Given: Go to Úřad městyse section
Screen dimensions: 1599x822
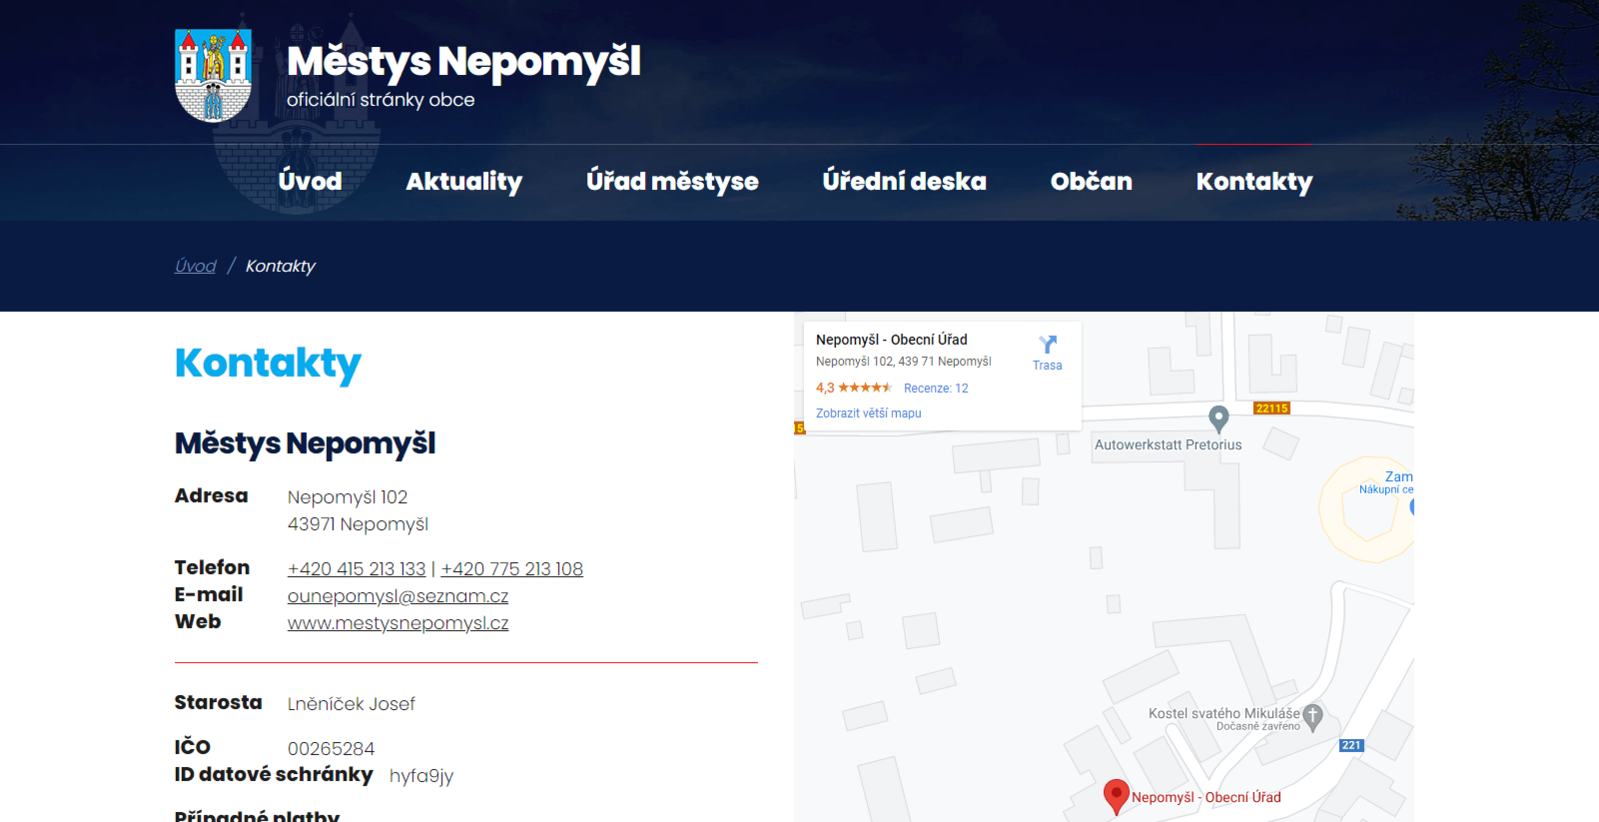Looking at the screenshot, I should (672, 182).
